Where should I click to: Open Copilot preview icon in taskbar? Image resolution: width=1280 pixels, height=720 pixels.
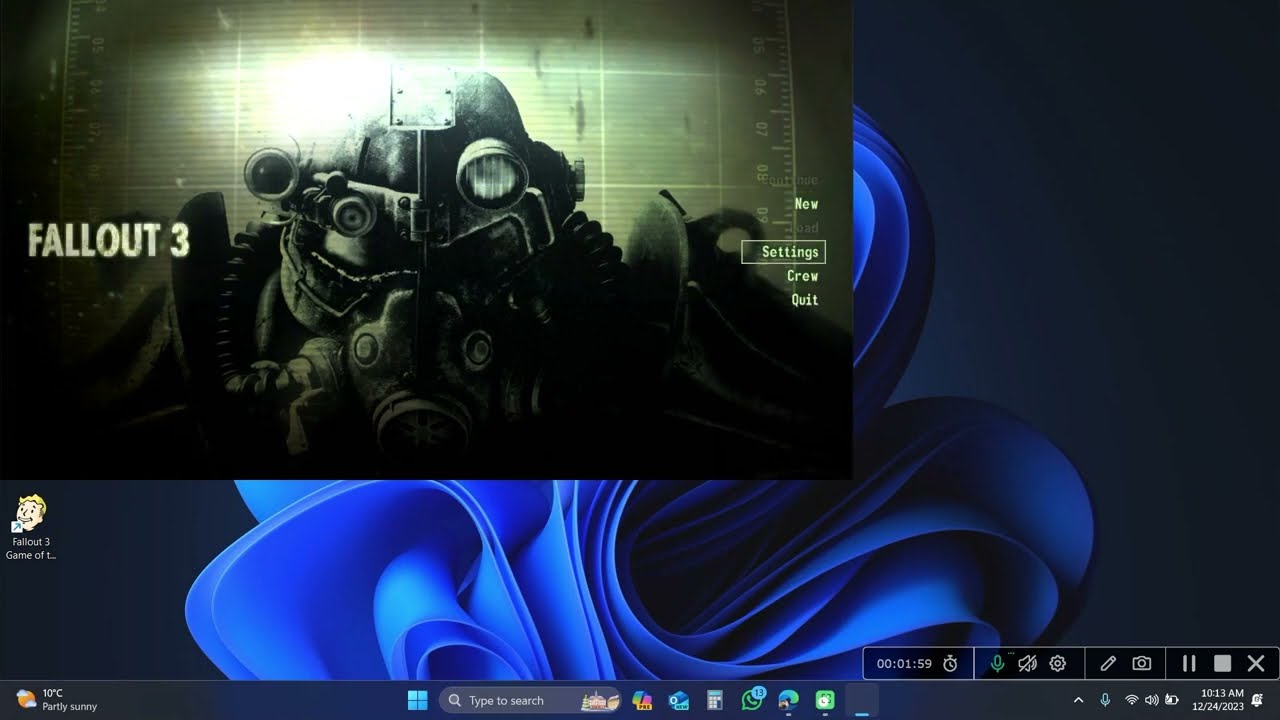642,700
